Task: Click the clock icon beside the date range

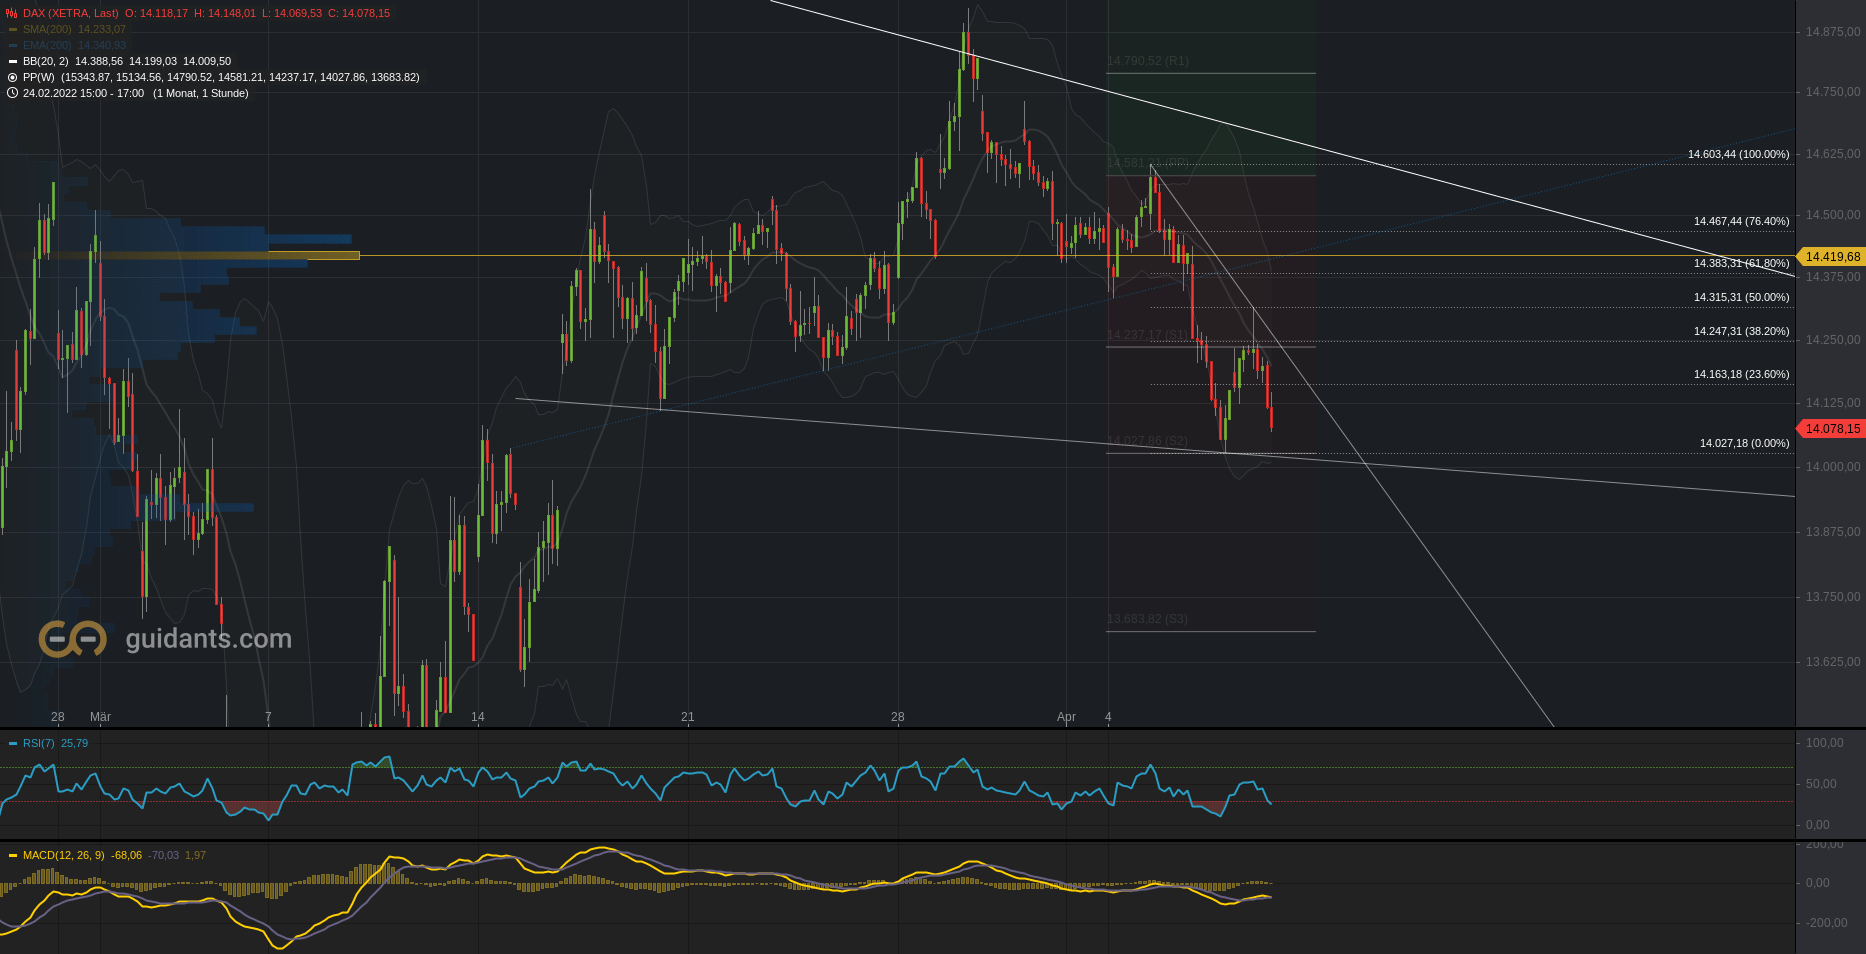Action: [x=13, y=93]
